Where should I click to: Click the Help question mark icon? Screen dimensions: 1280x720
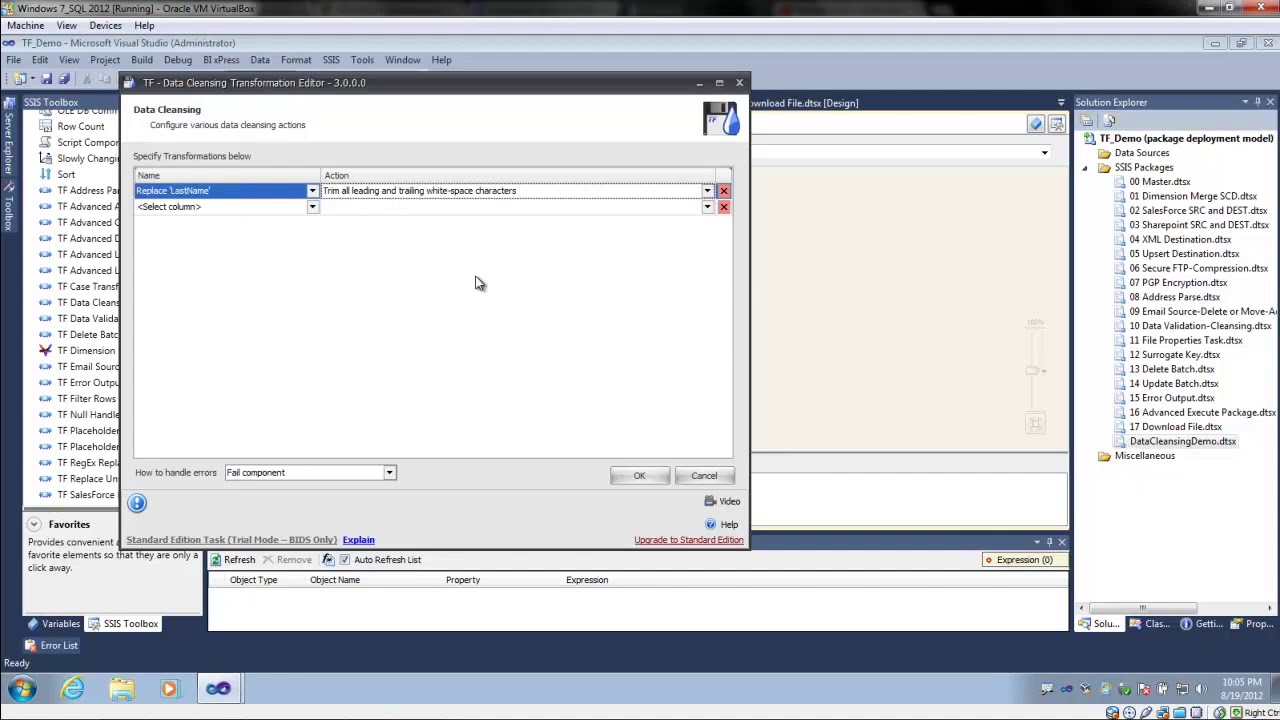pyautogui.click(x=711, y=524)
